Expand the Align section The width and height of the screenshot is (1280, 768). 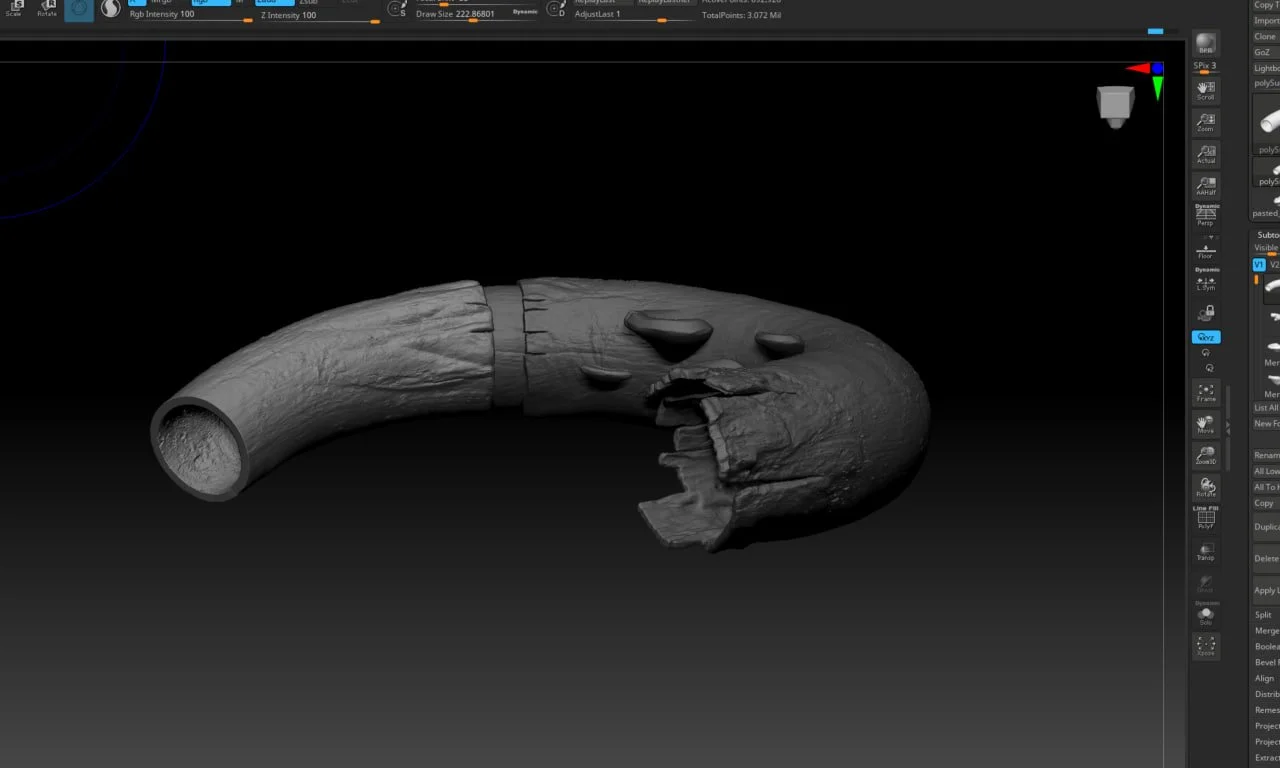[1266, 678]
